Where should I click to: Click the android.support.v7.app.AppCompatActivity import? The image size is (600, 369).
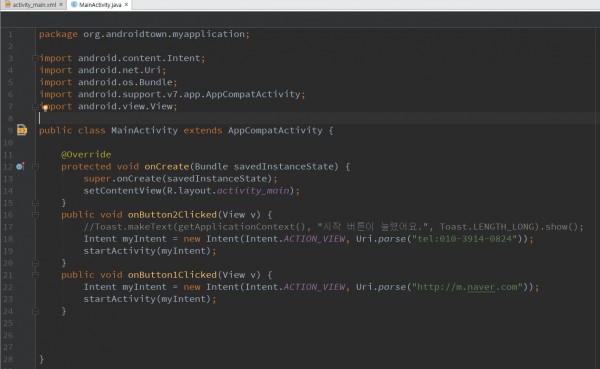[x=189, y=94]
